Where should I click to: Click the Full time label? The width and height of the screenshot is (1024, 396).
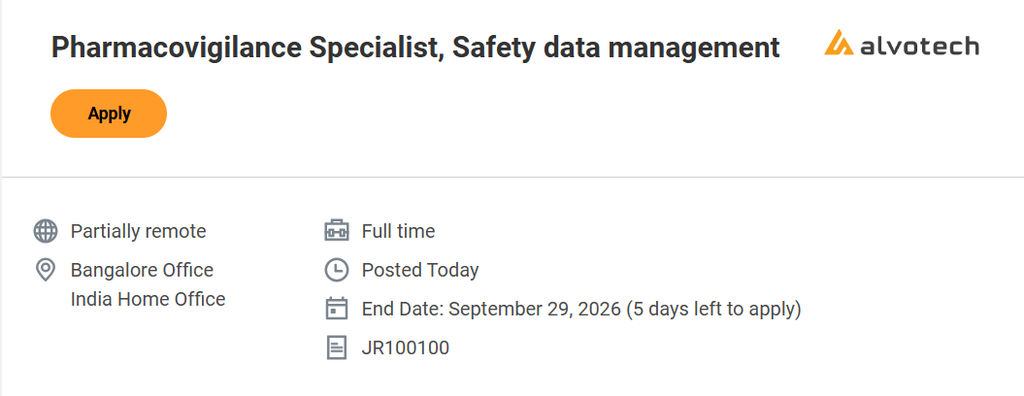pyautogui.click(x=398, y=231)
